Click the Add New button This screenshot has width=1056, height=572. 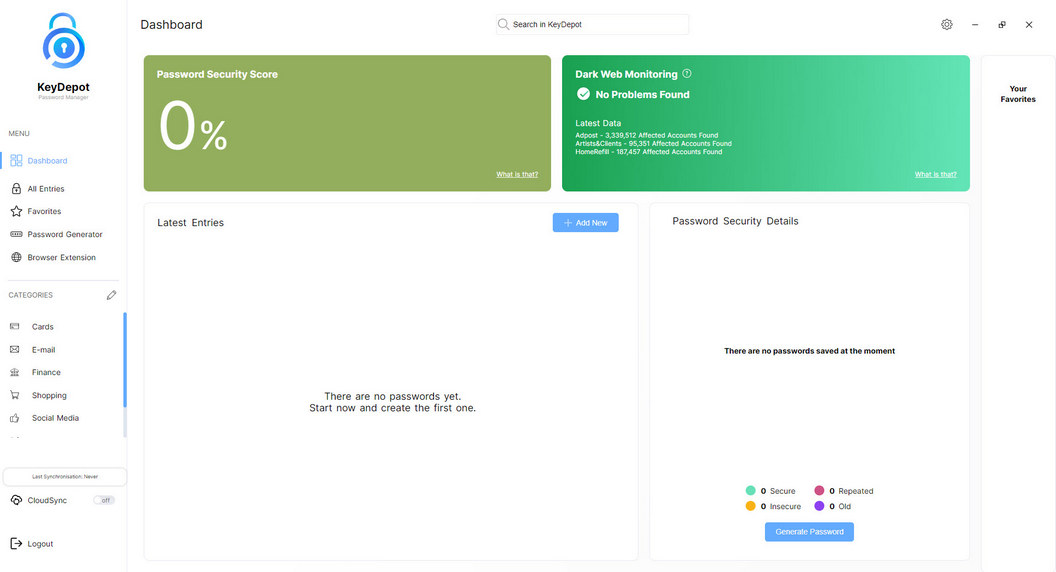click(x=585, y=222)
